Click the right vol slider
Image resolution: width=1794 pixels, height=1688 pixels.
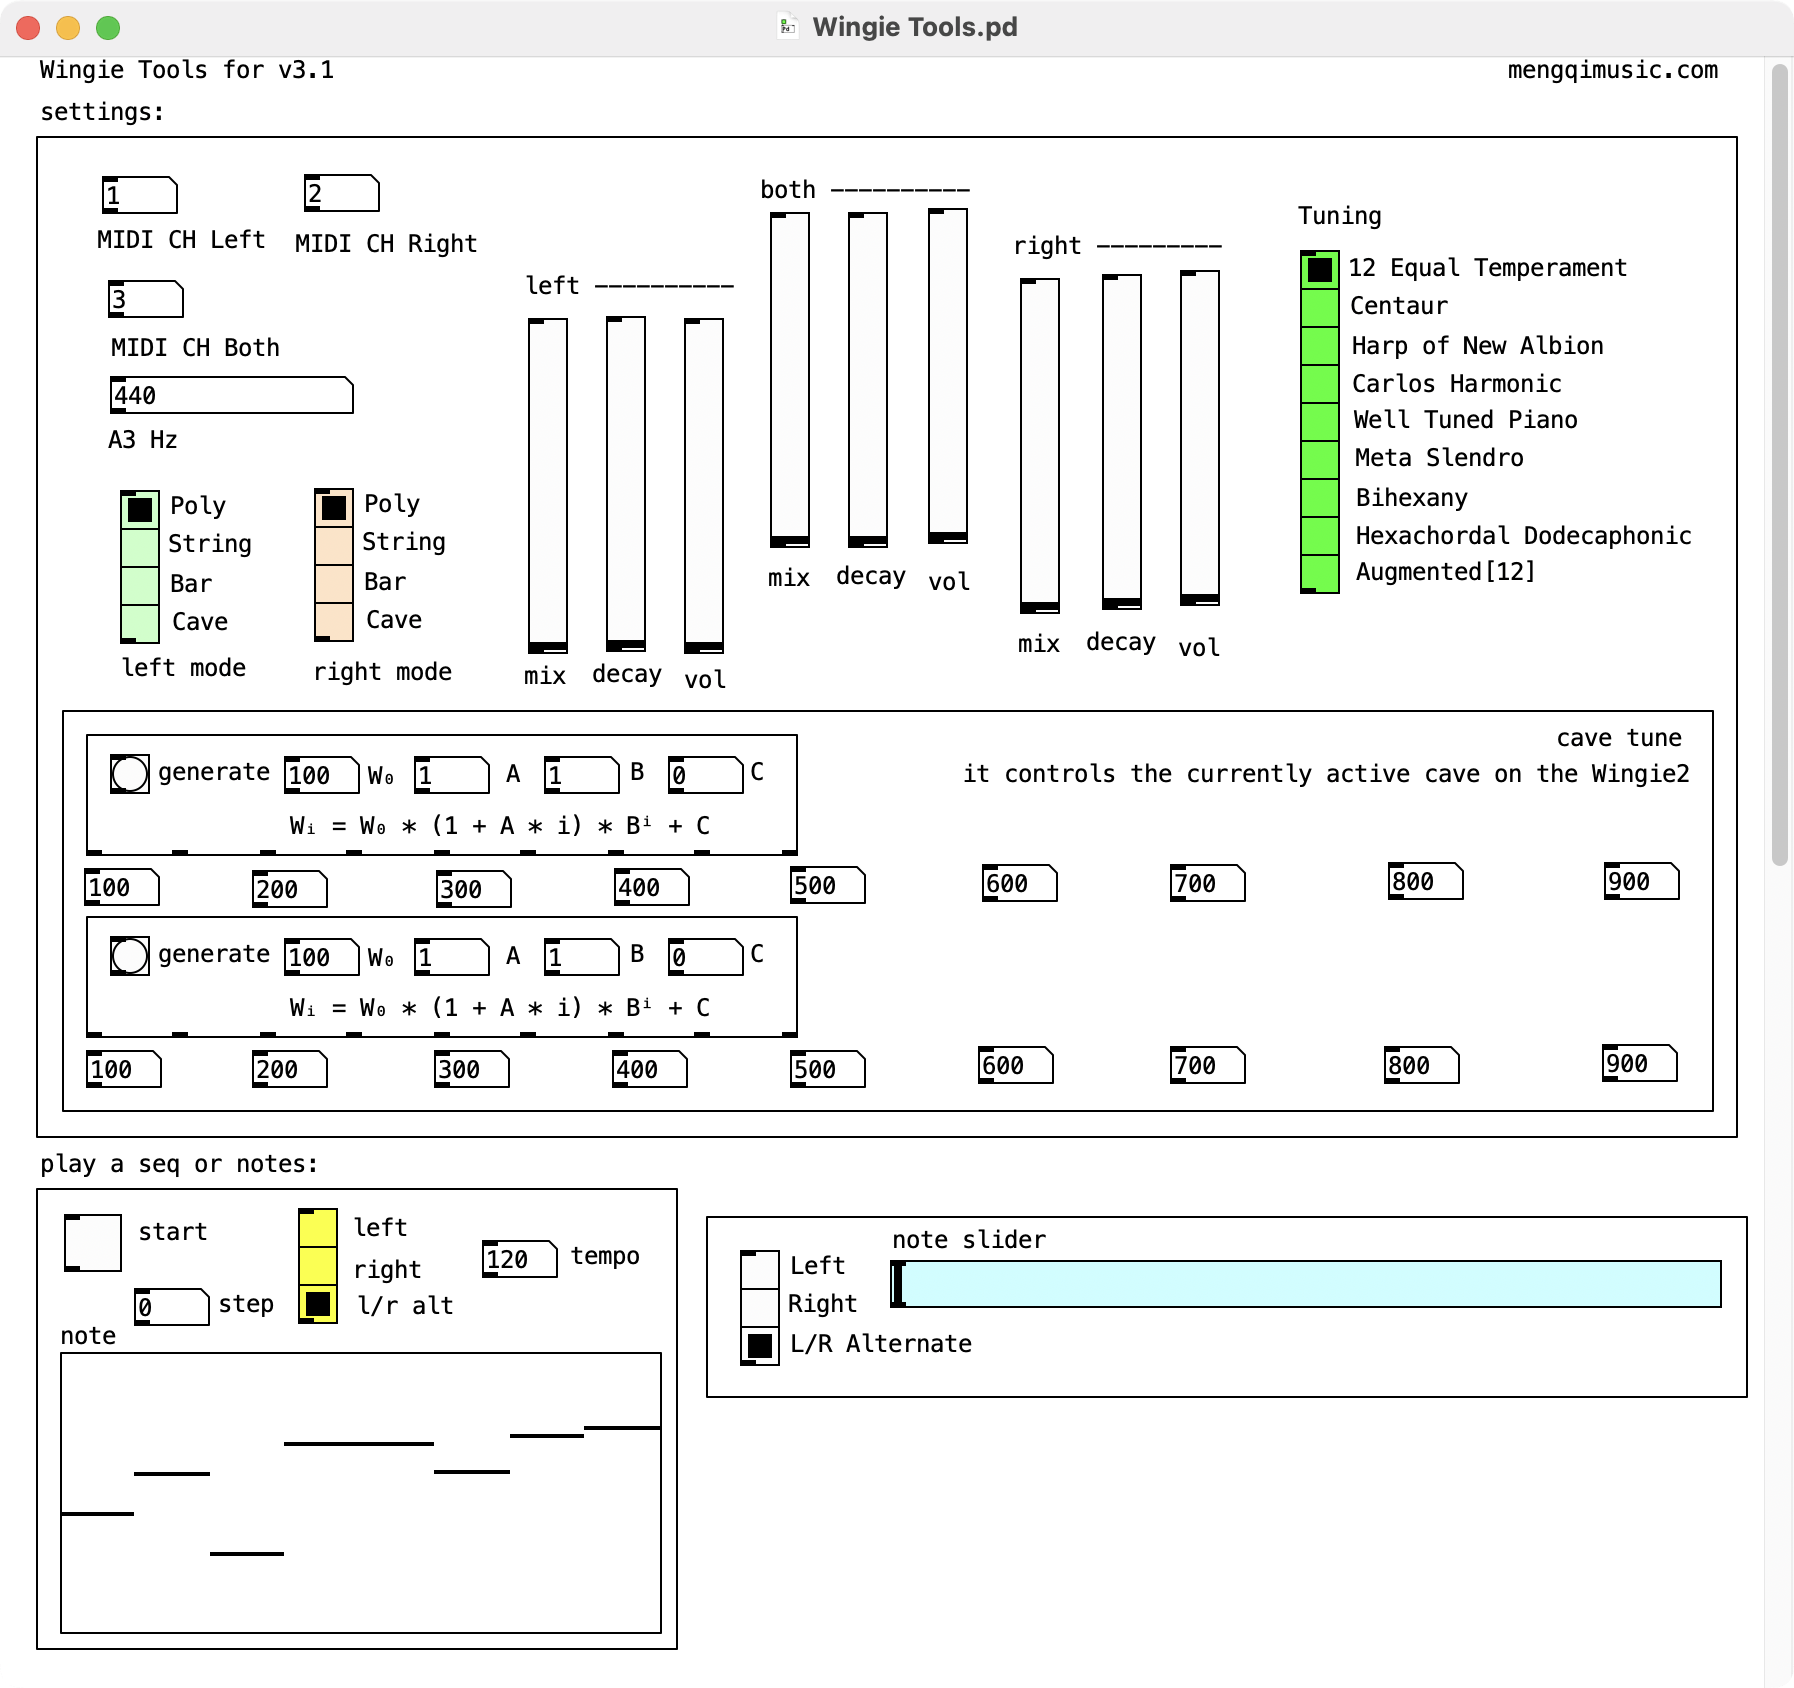click(1200, 438)
